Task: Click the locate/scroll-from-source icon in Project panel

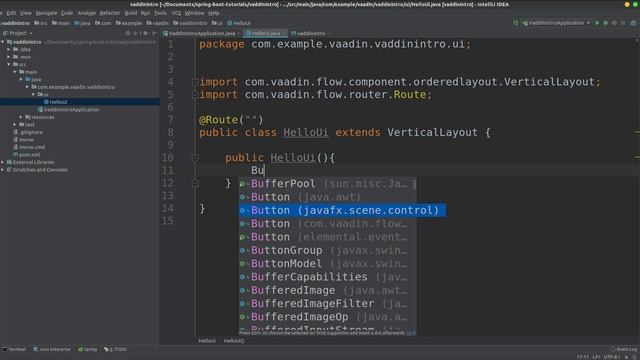Action: click(x=128, y=33)
